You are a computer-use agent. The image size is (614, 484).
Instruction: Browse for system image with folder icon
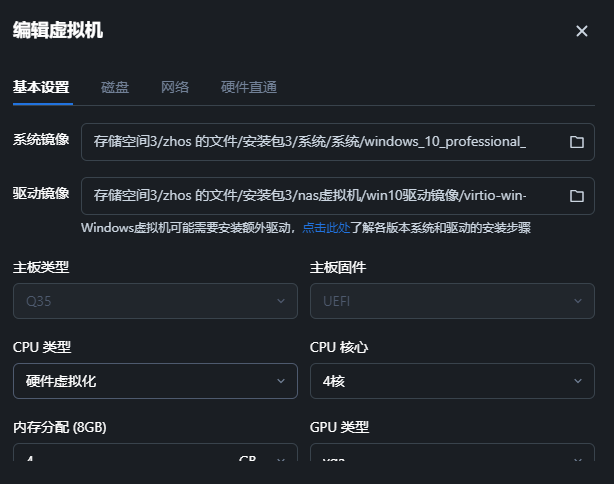pyautogui.click(x=576, y=142)
